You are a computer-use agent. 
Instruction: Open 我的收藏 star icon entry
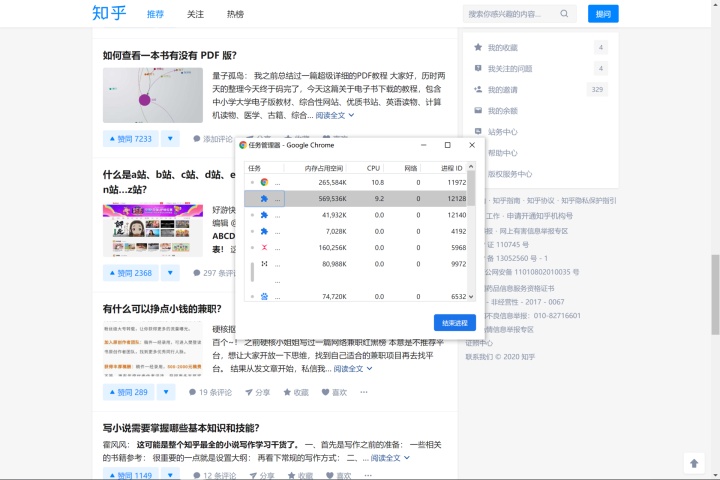click(x=541, y=47)
